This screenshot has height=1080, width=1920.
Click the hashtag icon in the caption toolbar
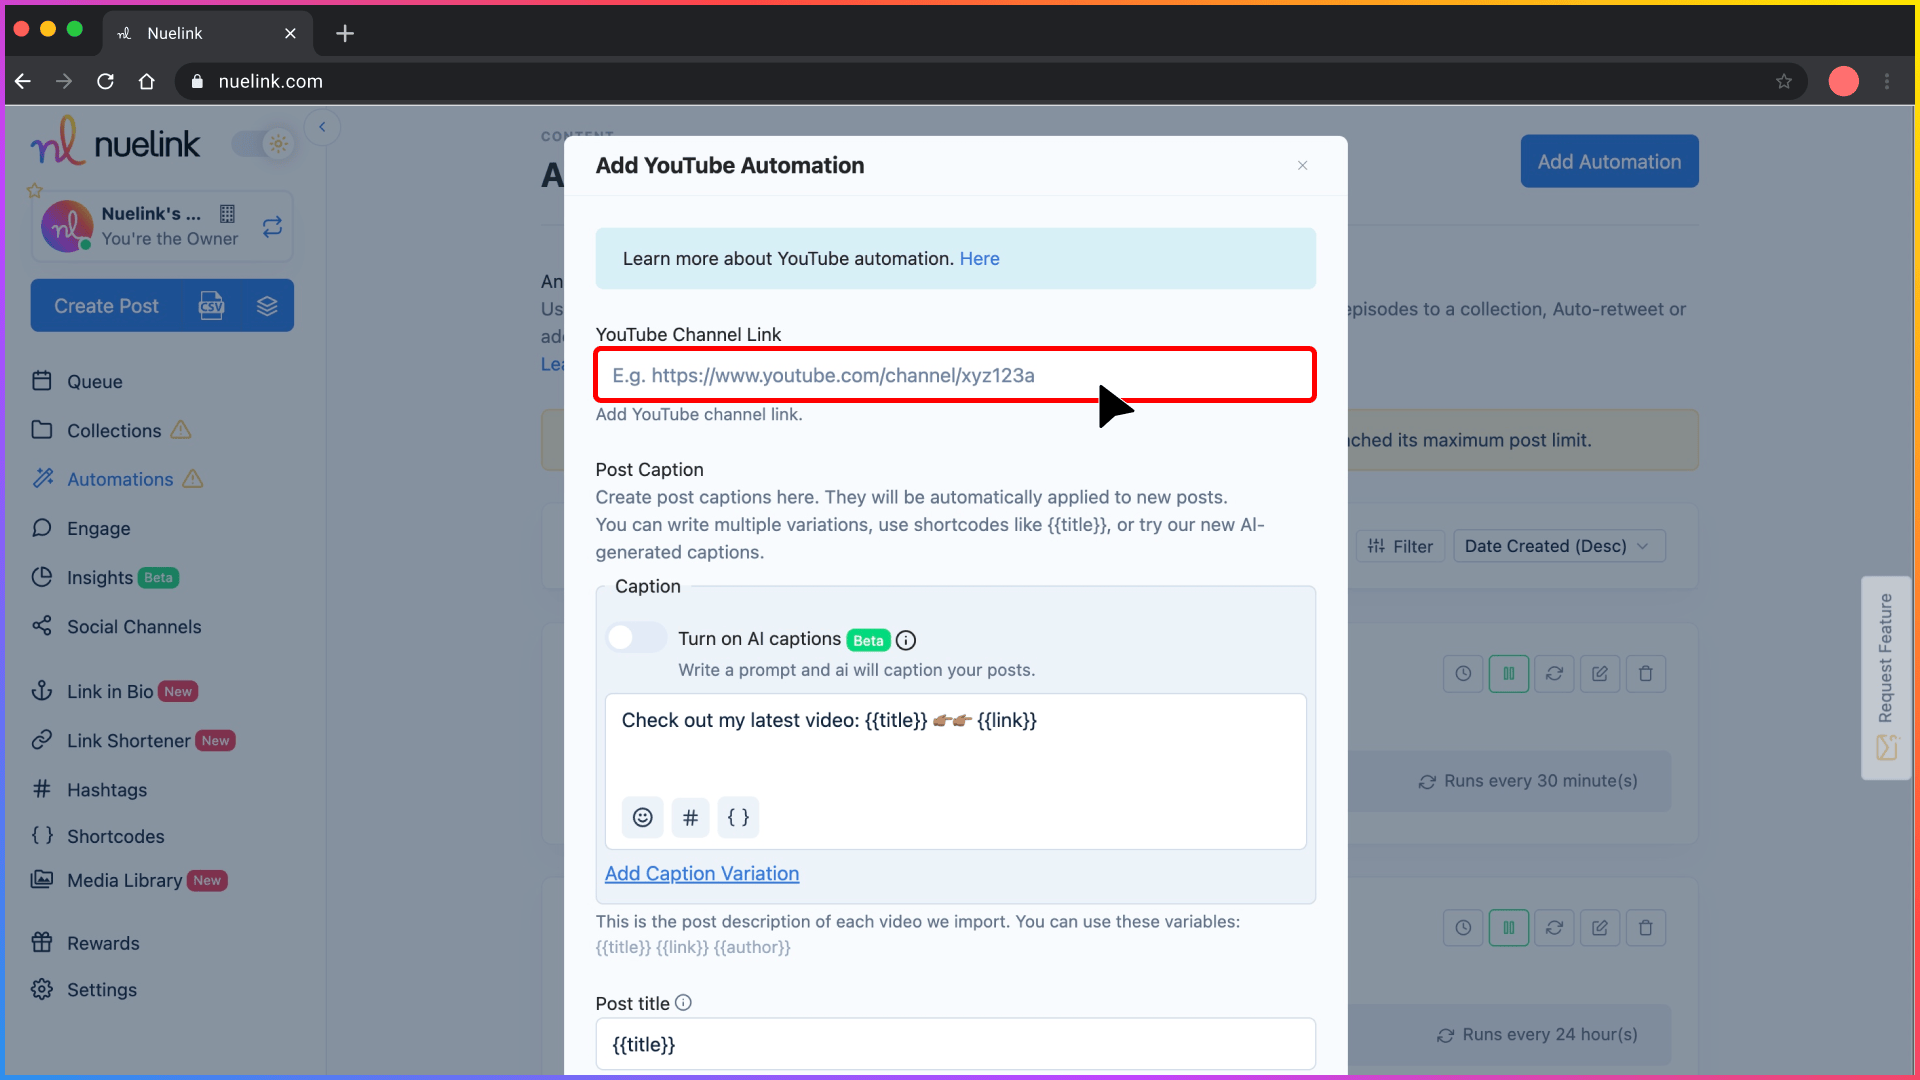(690, 817)
